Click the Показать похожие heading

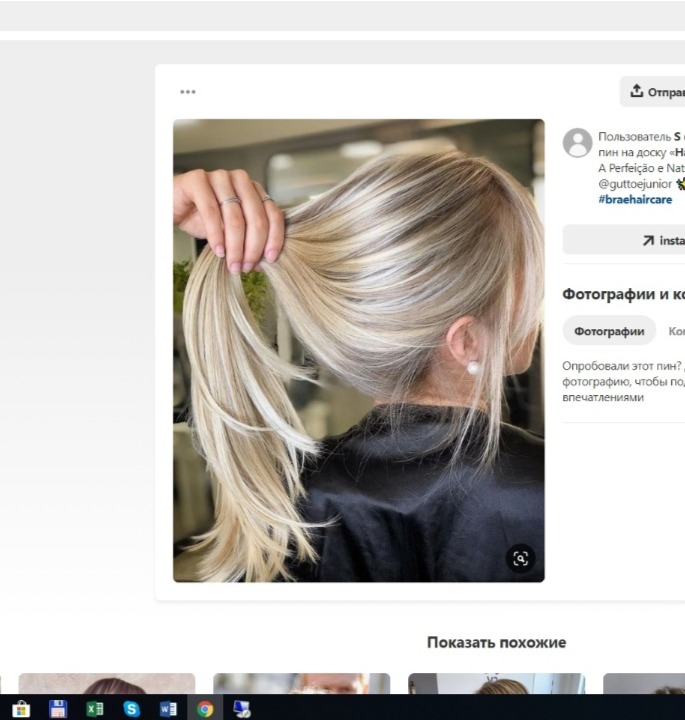point(496,642)
